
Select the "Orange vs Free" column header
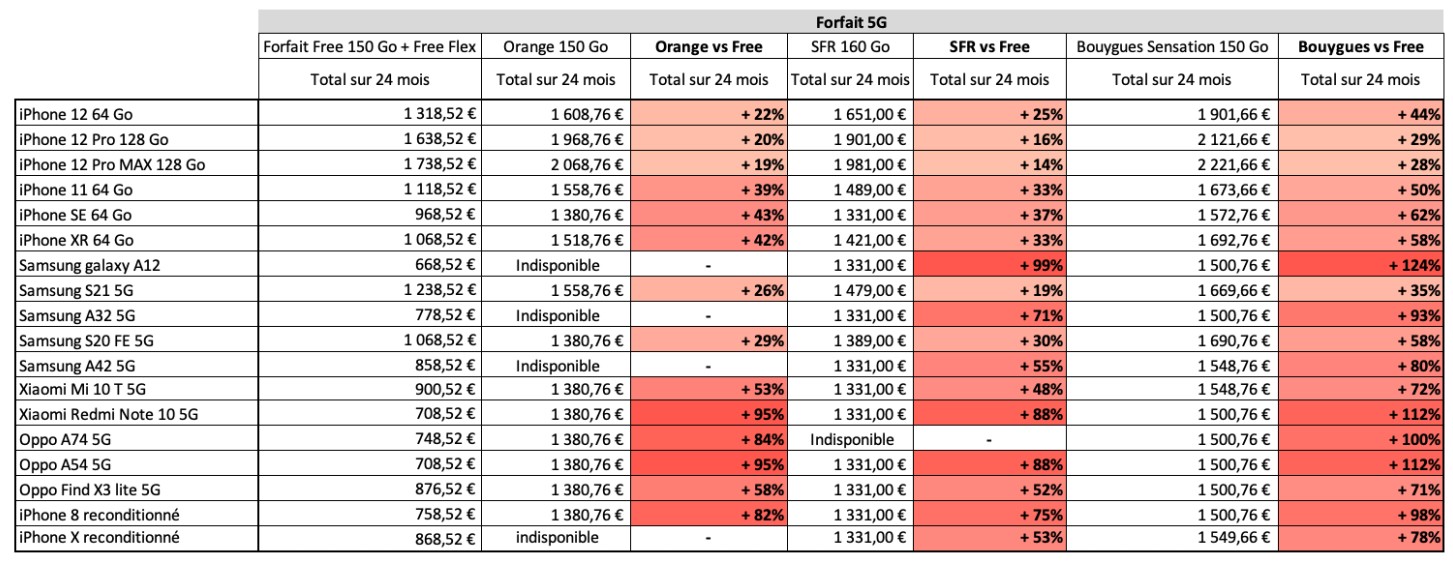(708, 46)
